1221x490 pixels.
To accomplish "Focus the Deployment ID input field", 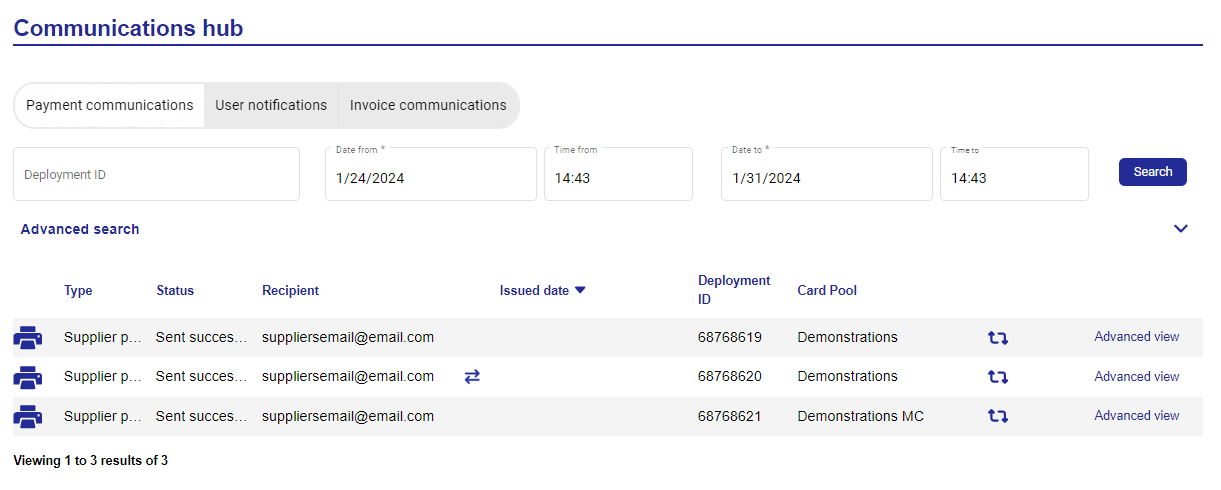I will (x=156, y=174).
